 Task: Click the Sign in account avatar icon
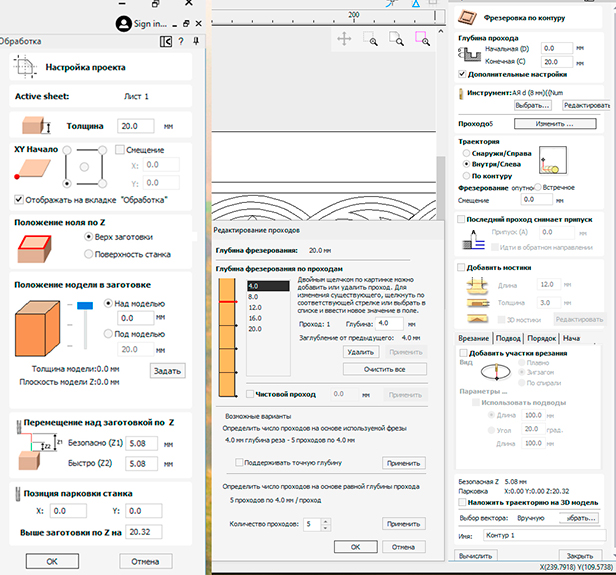tap(124, 22)
